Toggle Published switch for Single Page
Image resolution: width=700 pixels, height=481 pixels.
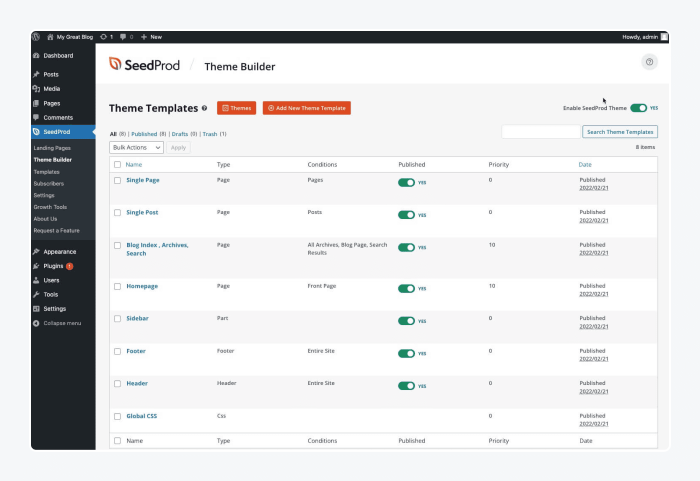click(x=406, y=183)
